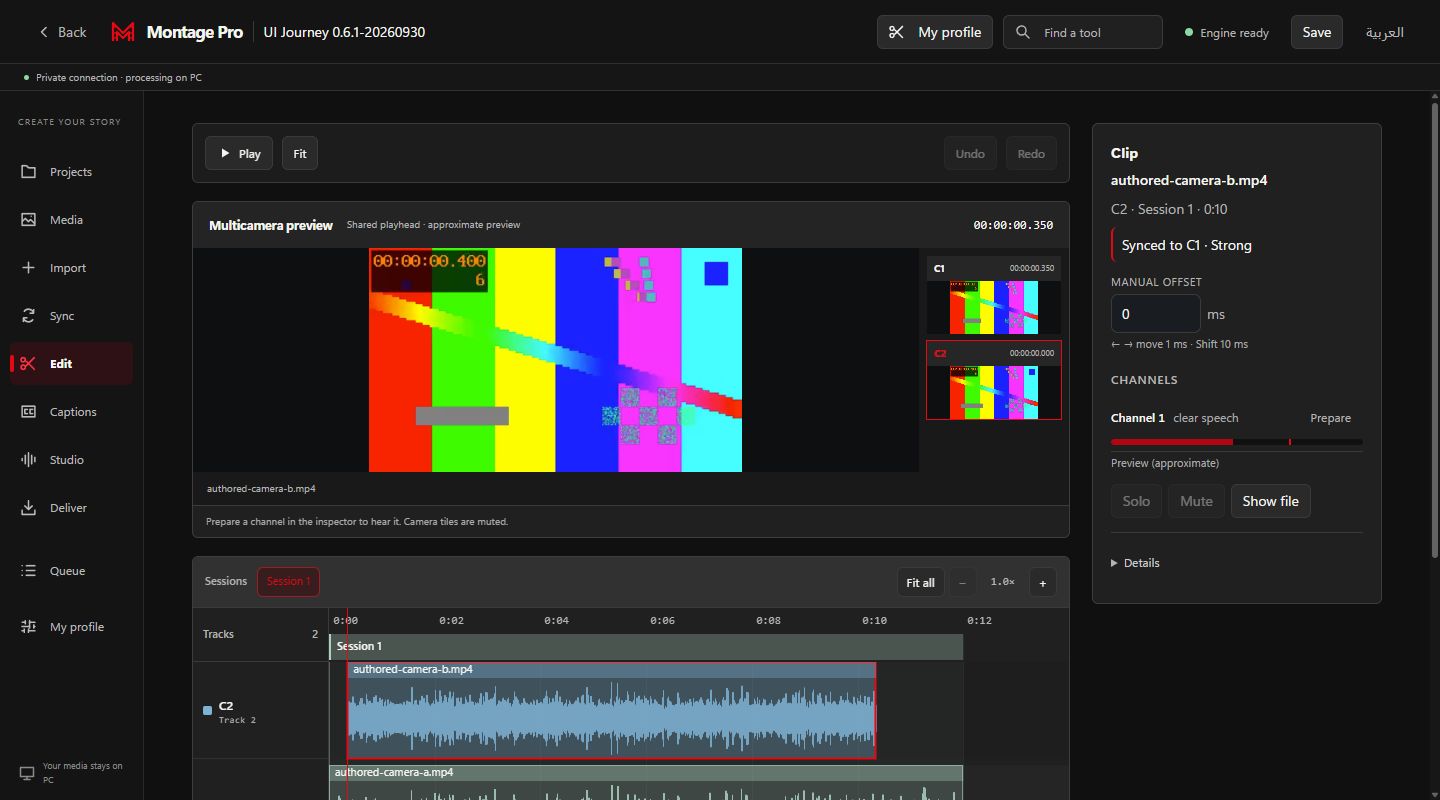Open the Deliver download icon

(x=28, y=508)
